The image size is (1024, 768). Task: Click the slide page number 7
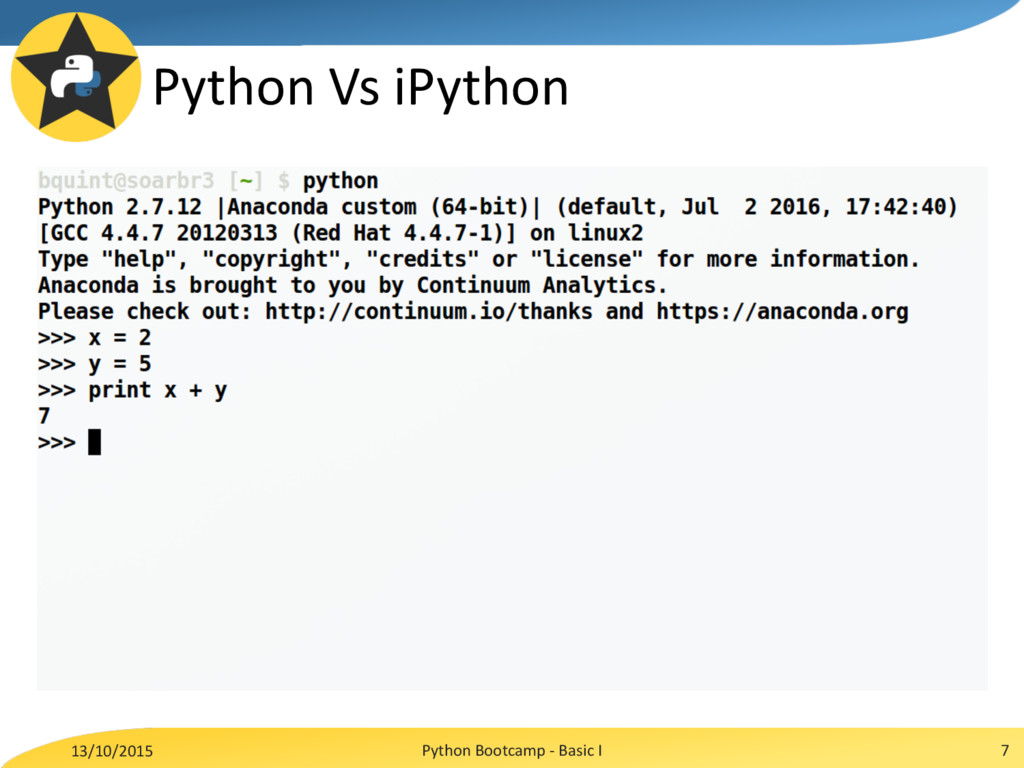1005,750
